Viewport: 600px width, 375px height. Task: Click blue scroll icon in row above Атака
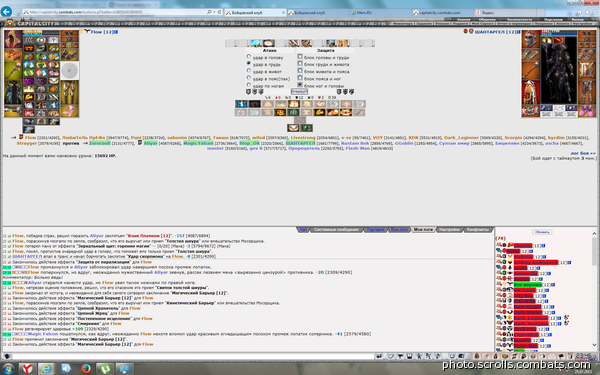pyautogui.click(x=256, y=43)
